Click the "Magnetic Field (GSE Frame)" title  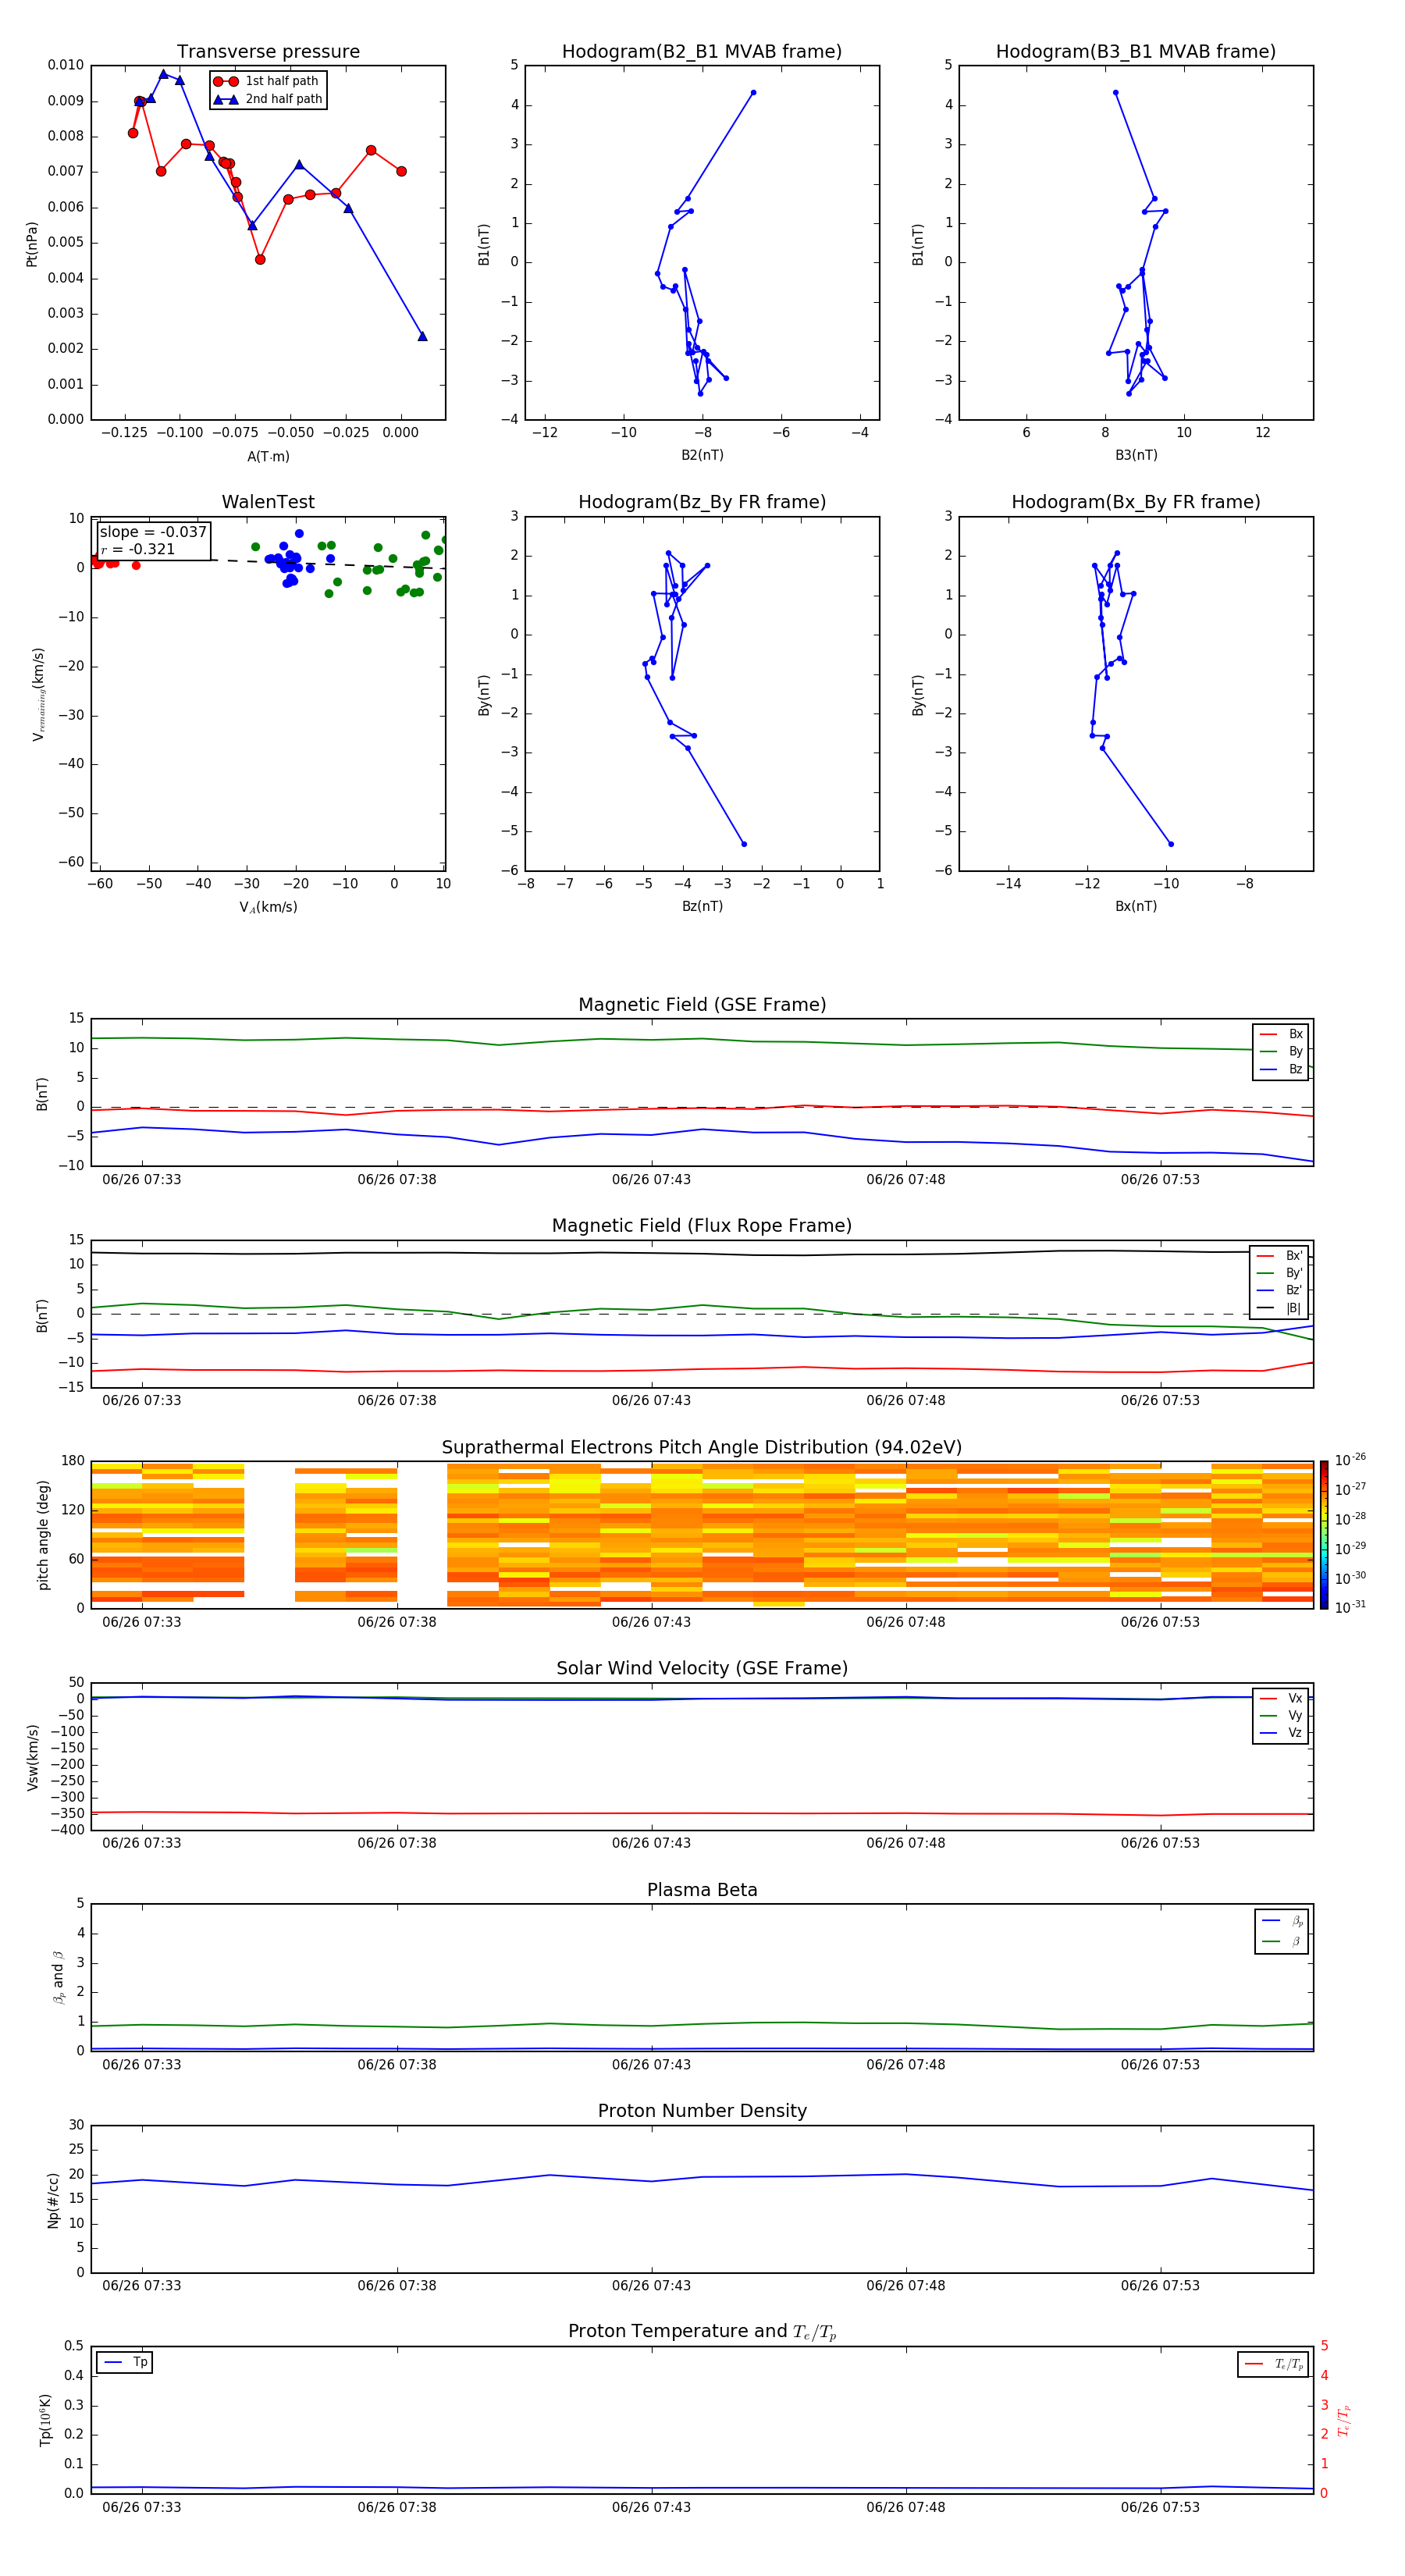tap(702, 1005)
